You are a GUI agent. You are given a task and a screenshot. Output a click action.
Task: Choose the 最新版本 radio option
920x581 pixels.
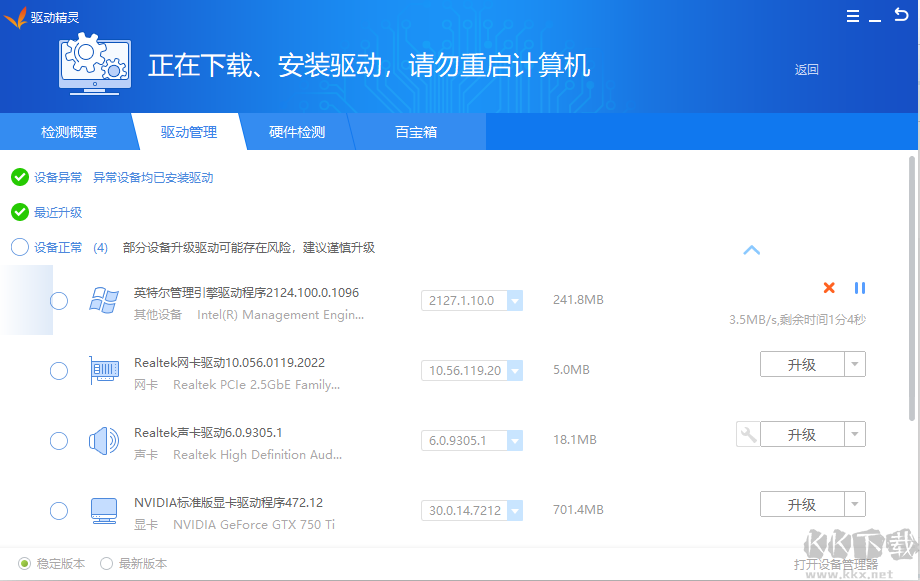106,564
